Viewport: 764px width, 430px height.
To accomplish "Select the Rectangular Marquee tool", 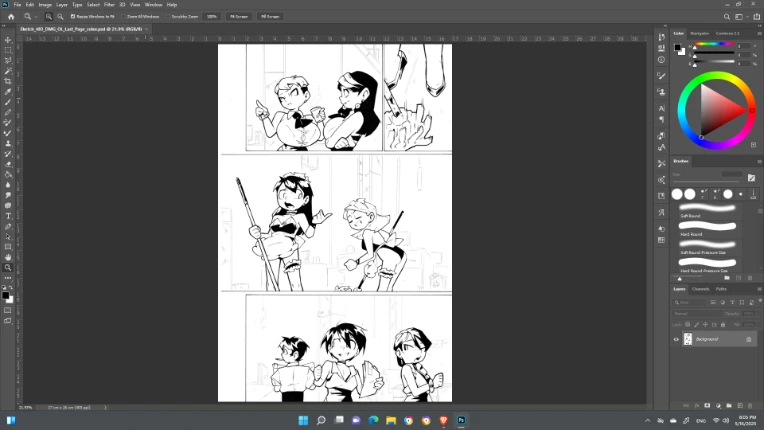I will pyautogui.click(x=8, y=50).
